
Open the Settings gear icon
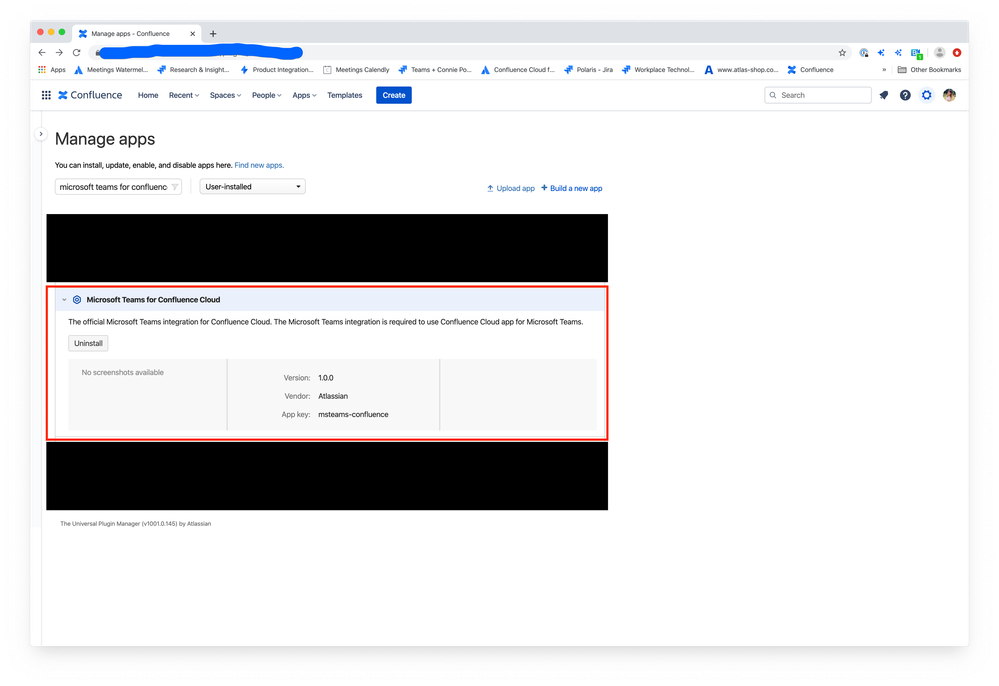click(926, 95)
